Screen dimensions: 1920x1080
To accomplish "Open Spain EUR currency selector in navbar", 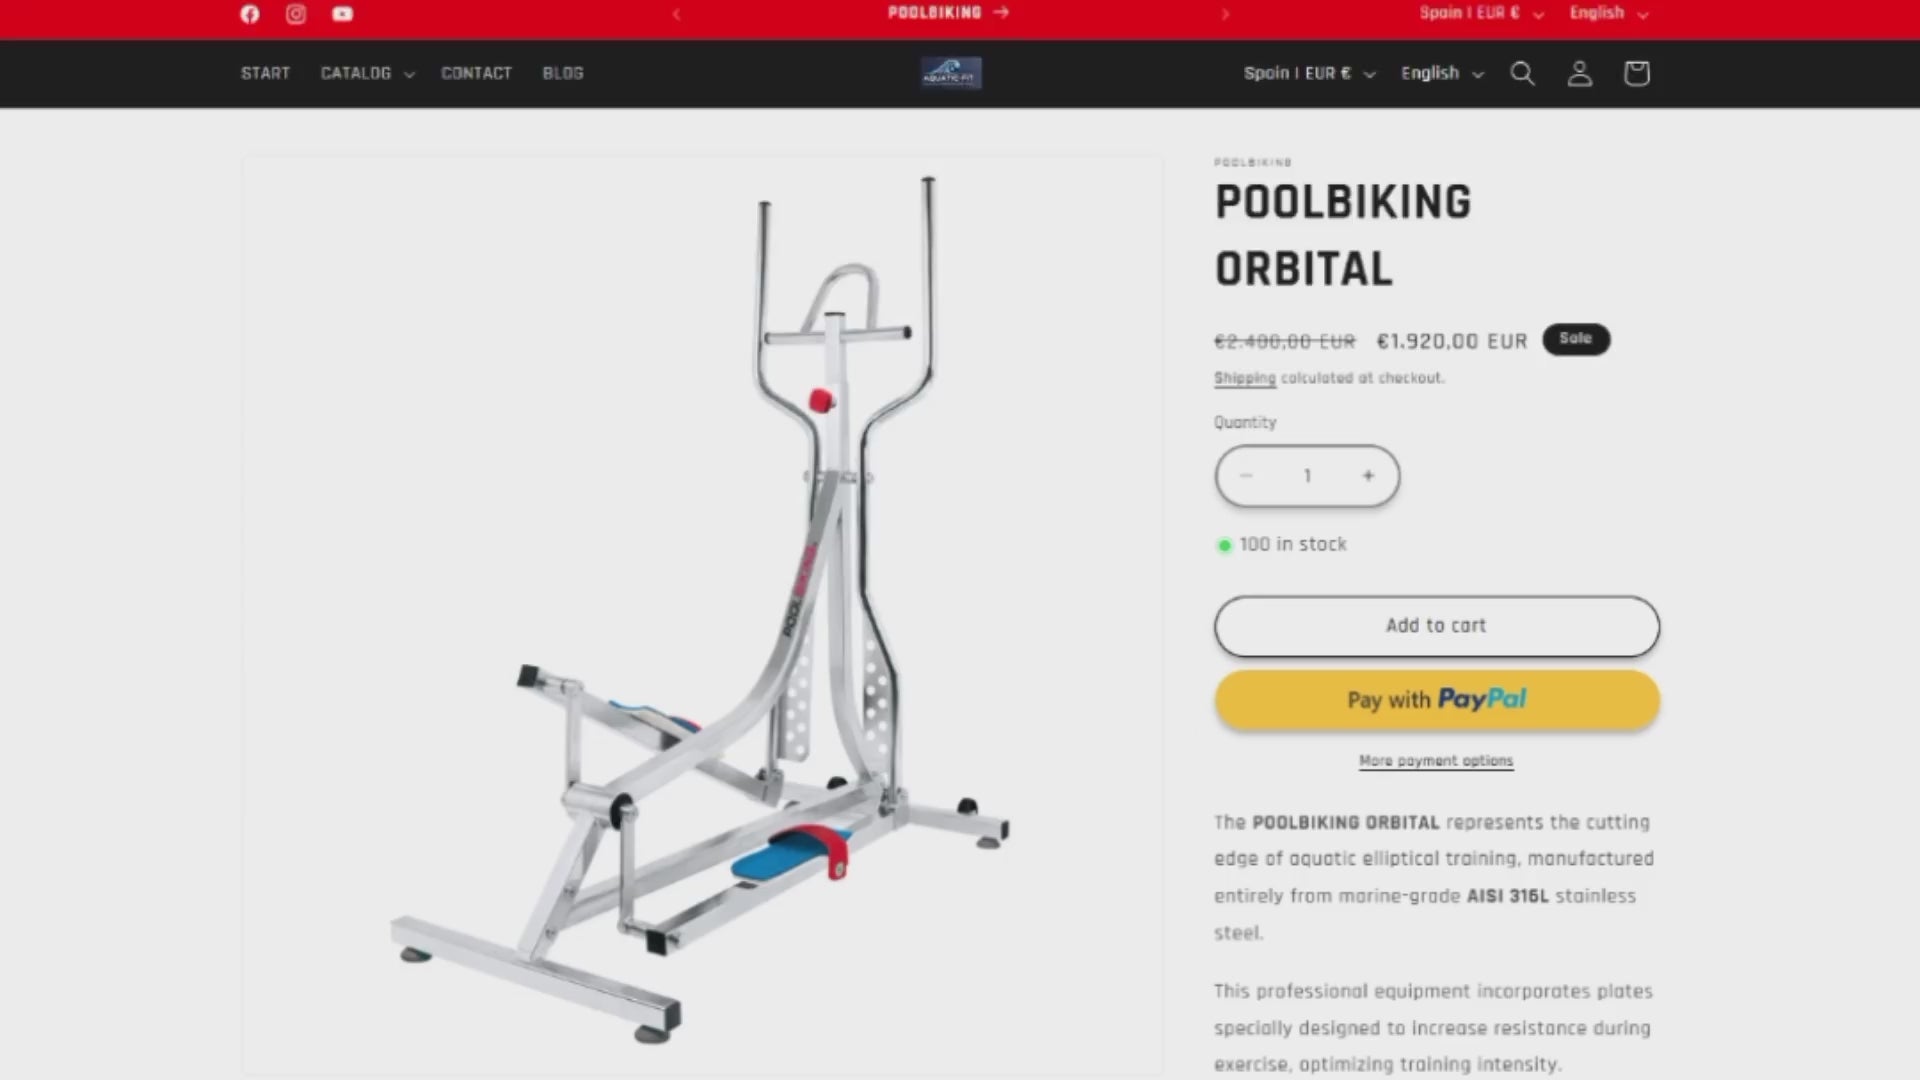I will point(1310,73).
